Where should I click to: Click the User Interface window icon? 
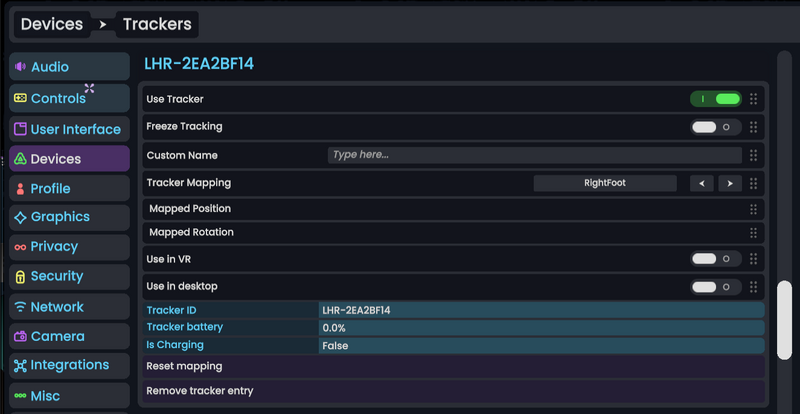(20, 129)
